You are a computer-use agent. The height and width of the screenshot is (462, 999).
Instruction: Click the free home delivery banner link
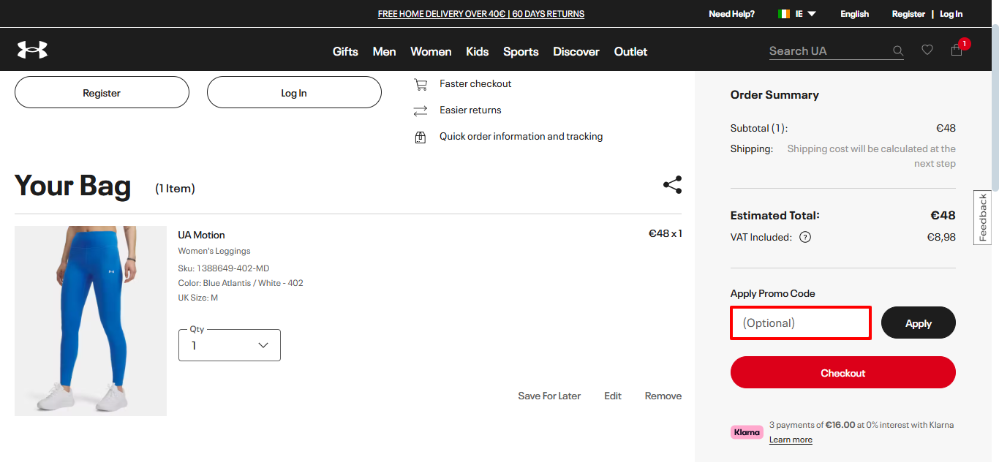click(481, 13)
